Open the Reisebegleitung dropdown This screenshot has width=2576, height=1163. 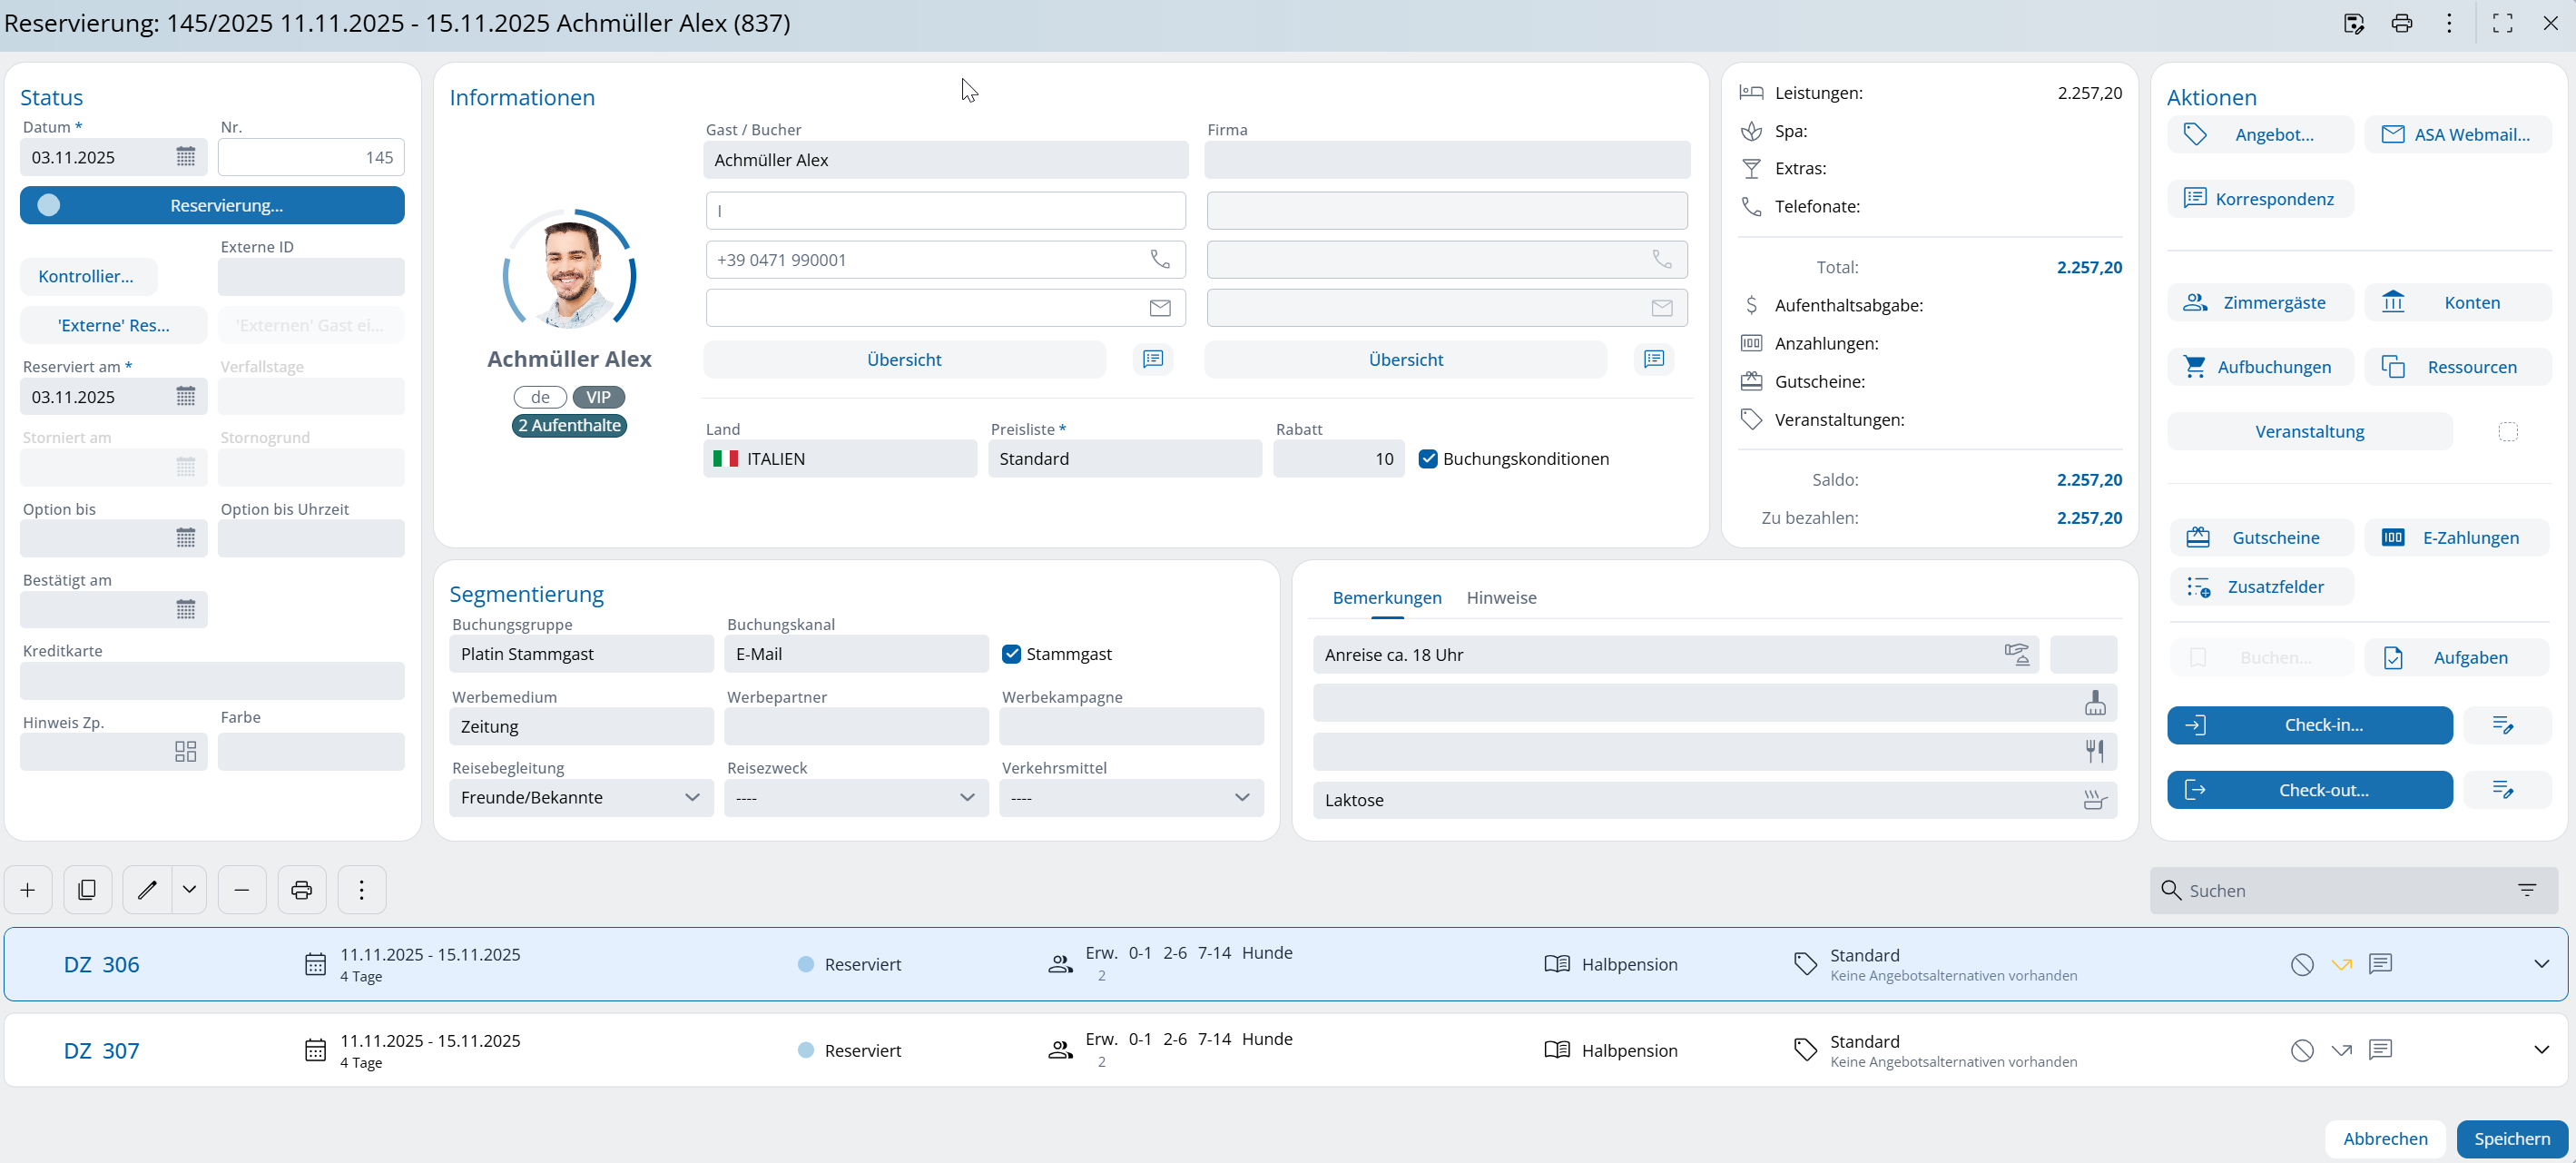(581, 797)
